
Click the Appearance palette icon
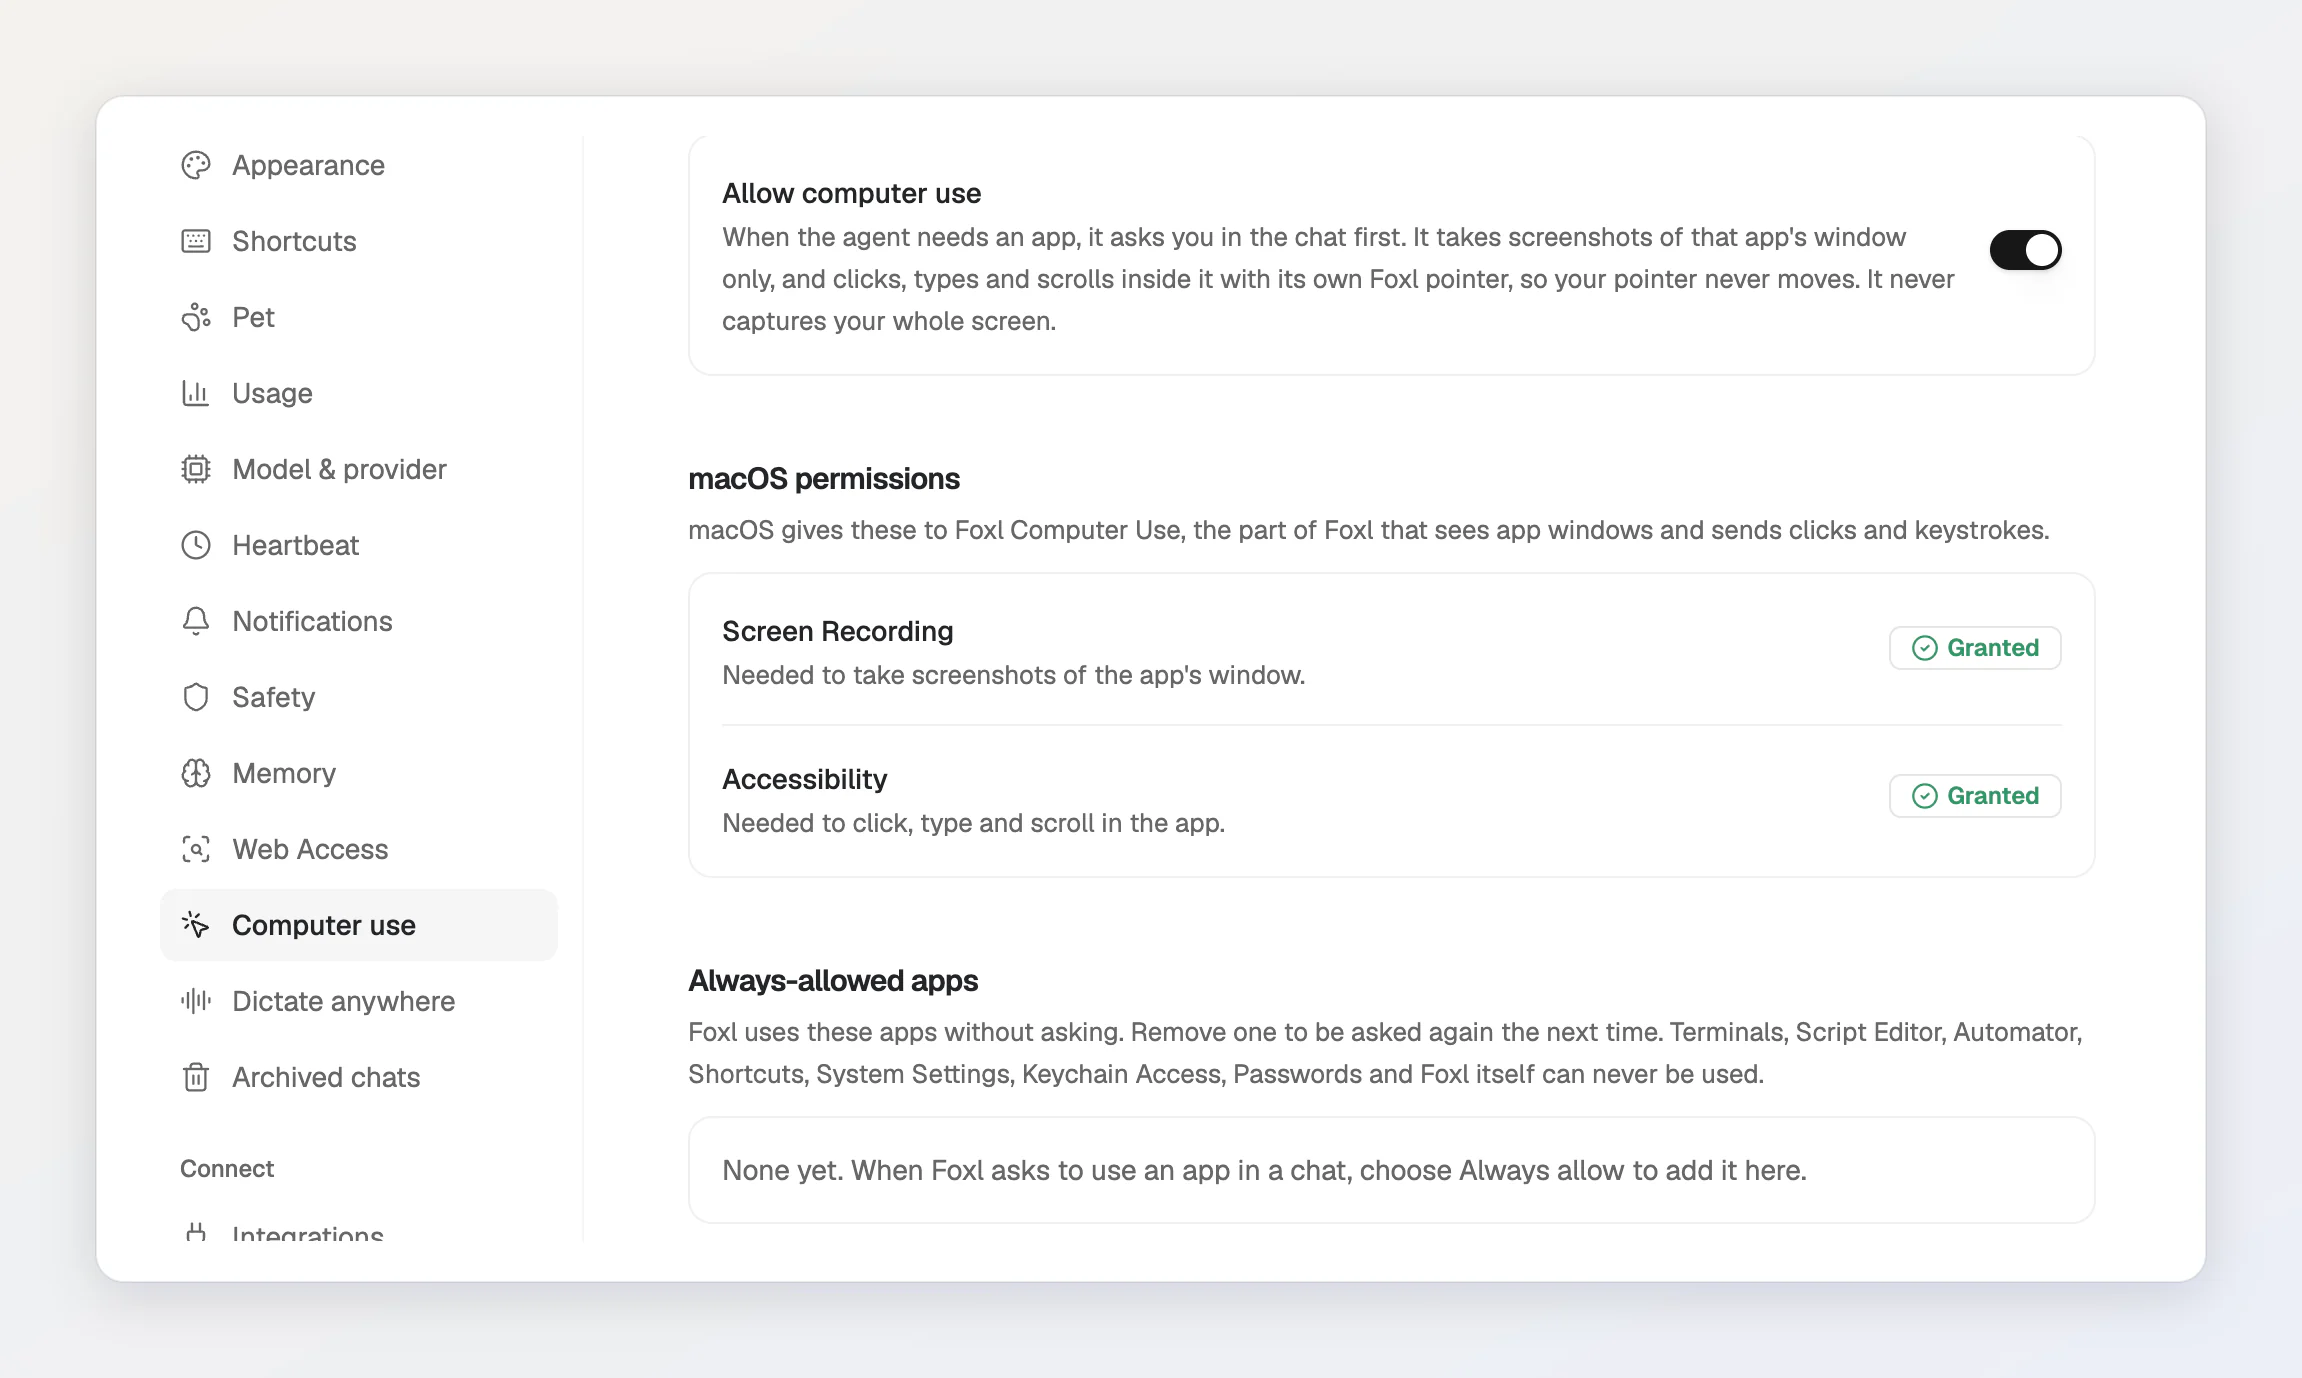pos(196,165)
